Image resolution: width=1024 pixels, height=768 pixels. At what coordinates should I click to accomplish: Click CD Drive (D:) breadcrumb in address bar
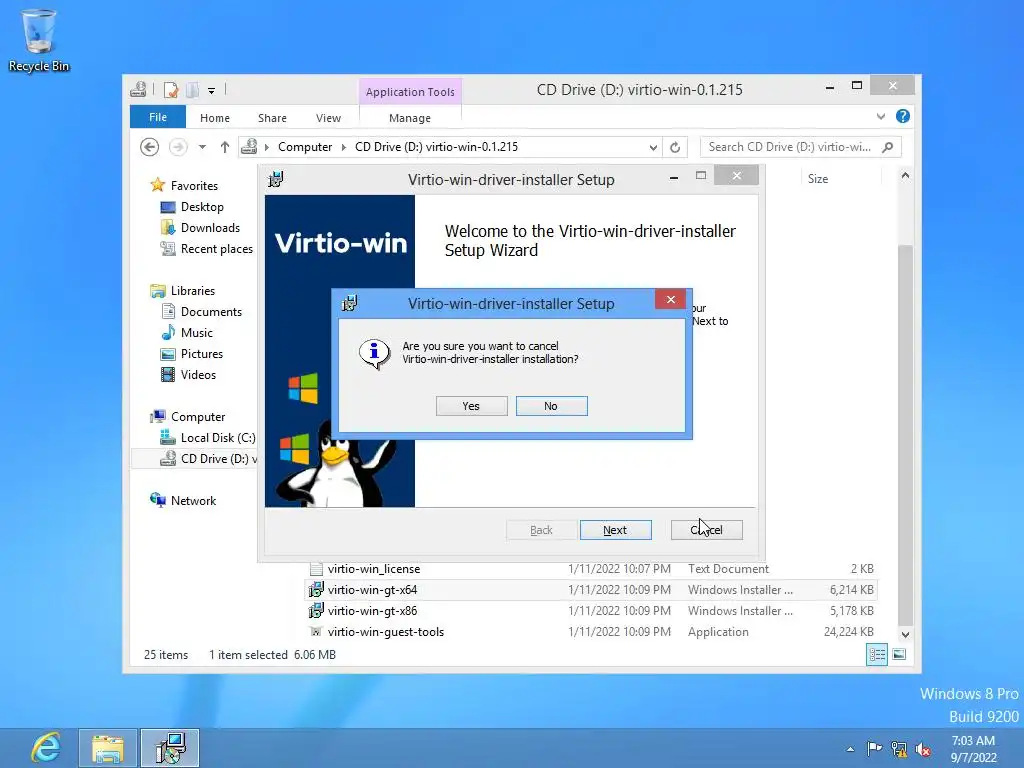[436, 147]
